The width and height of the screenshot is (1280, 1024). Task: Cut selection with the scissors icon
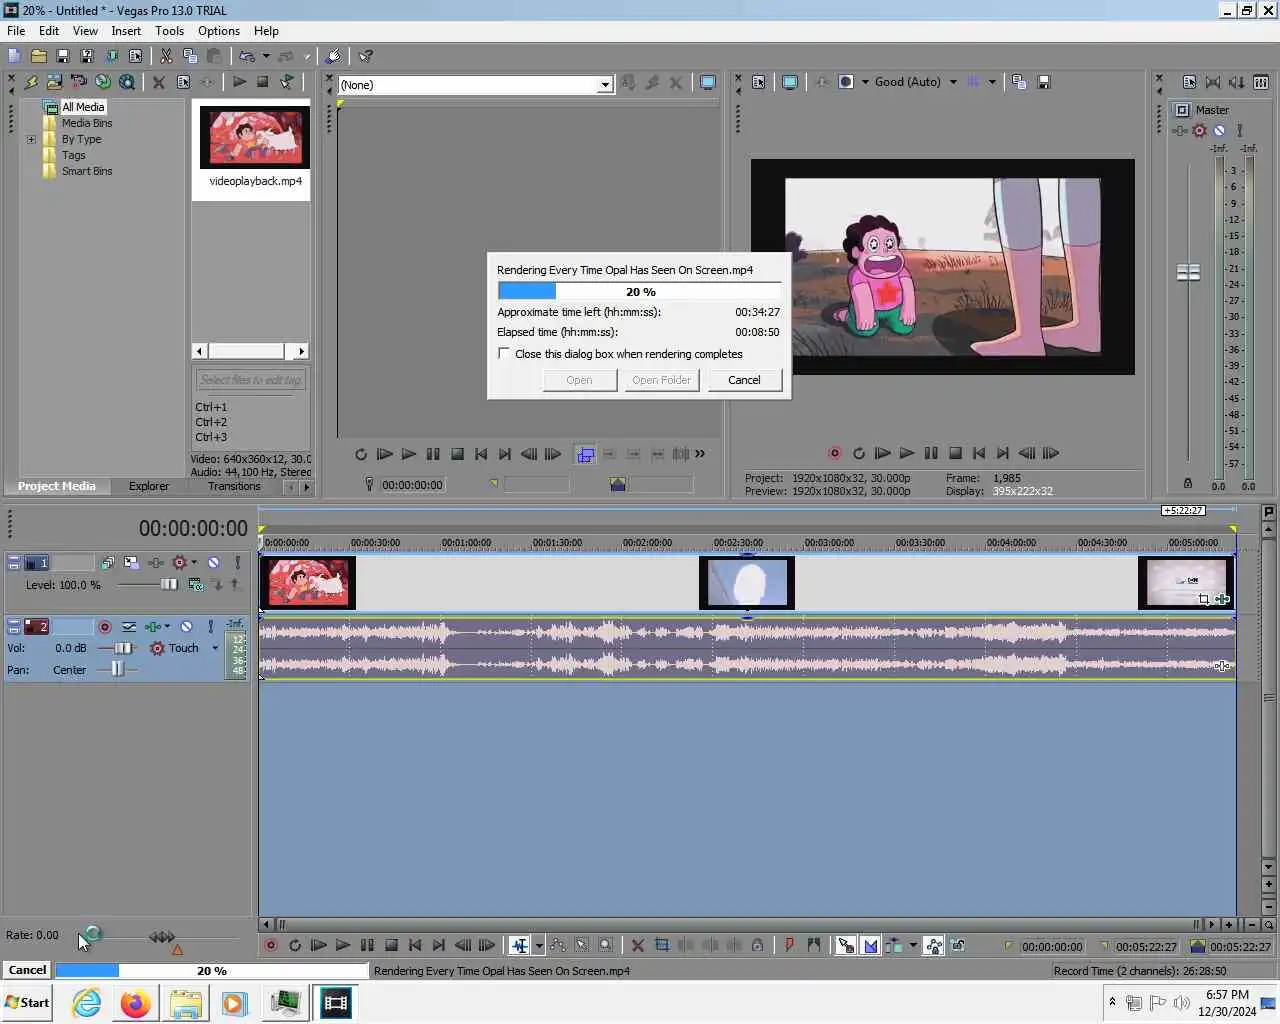[166, 56]
